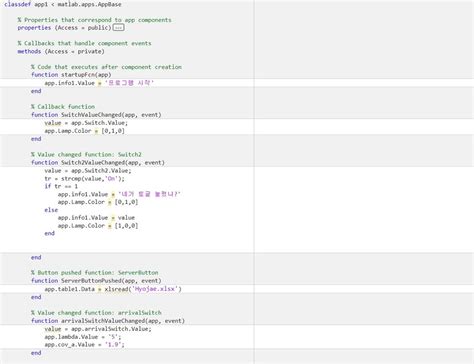The width and height of the screenshot is (474, 364).
Task: Click the Lamp.Color line inside SwitchValueChanged
Action: pos(84,131)
